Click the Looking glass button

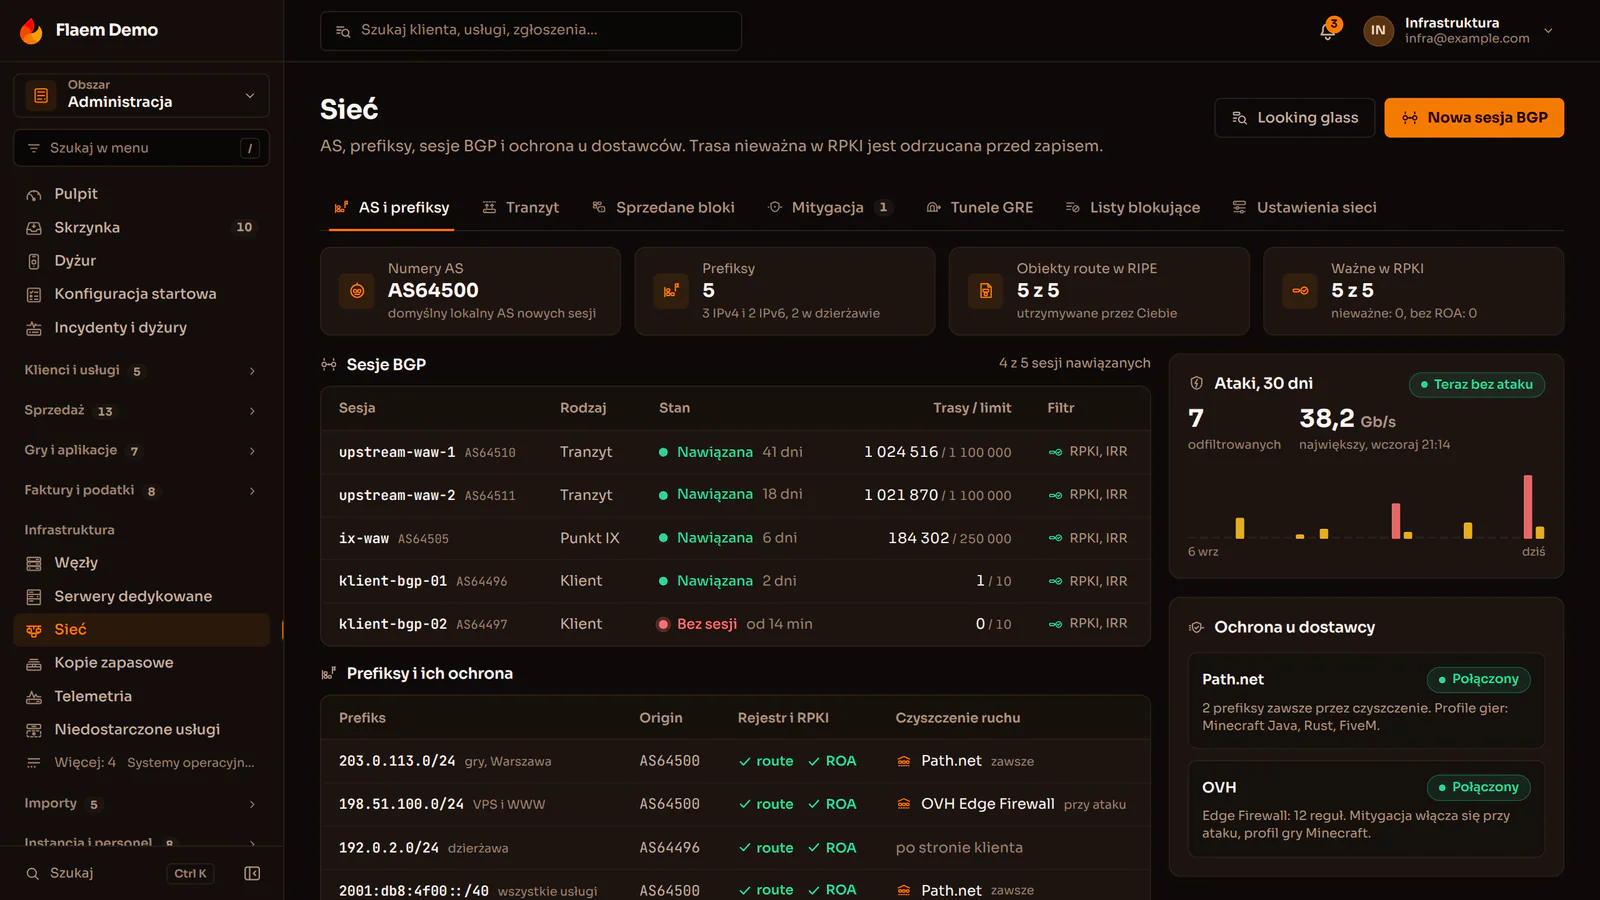(x=1295, y=118)
